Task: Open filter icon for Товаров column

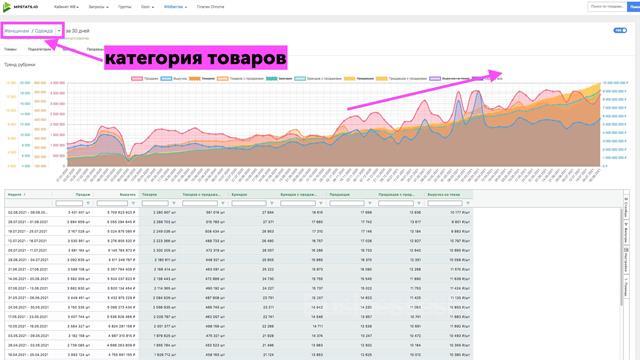Action: click(174, 203)
